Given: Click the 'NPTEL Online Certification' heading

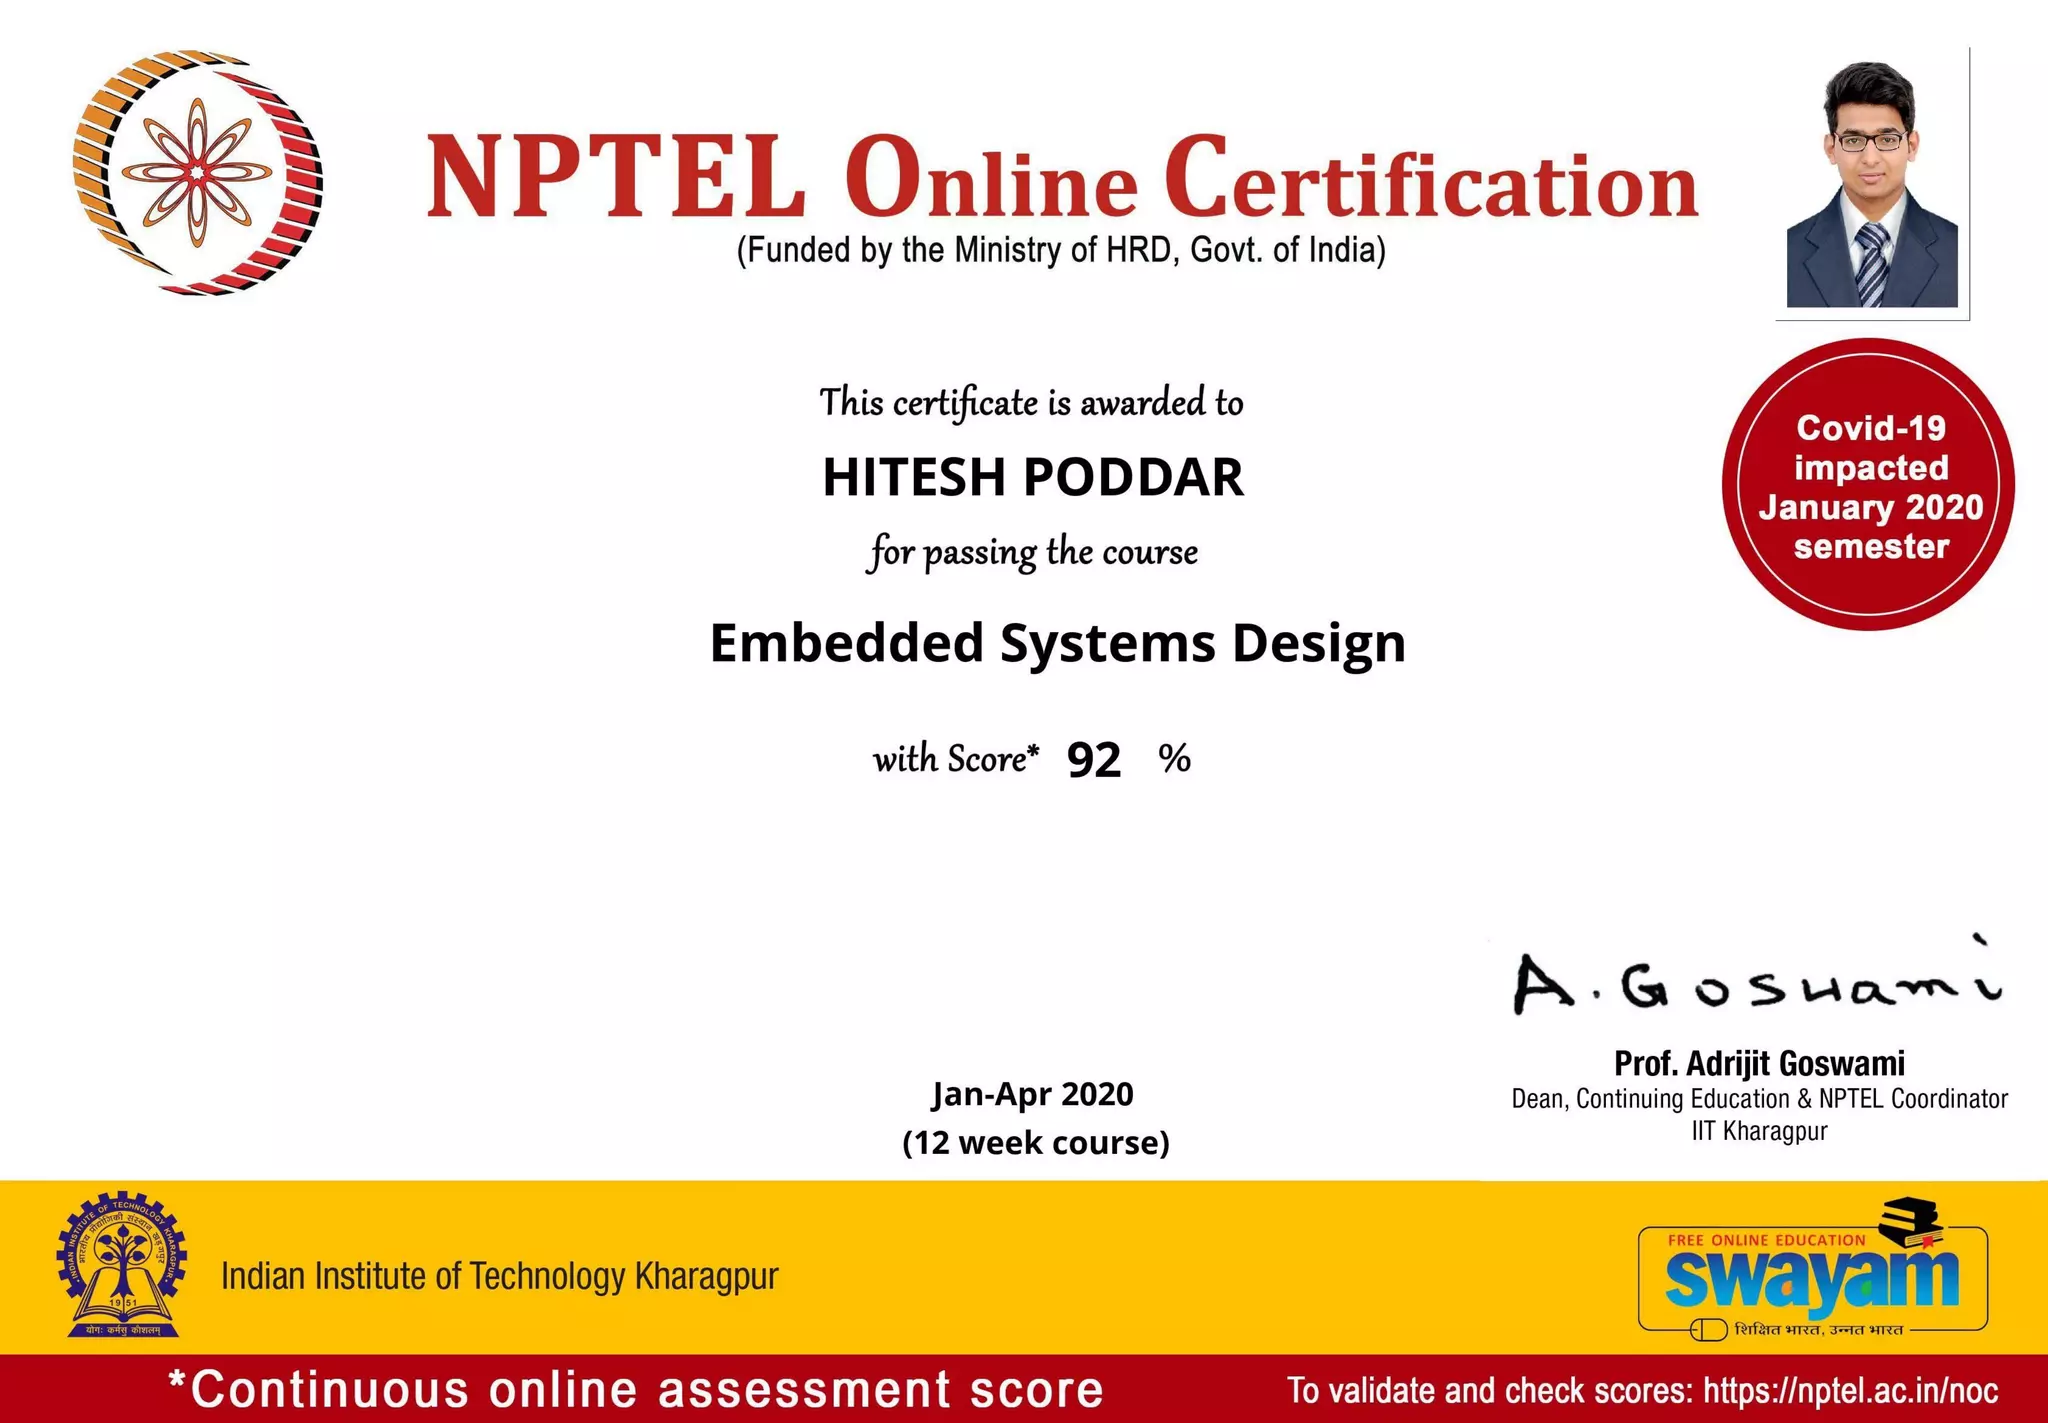Looking at the screenshot, I should point(1062,177).
